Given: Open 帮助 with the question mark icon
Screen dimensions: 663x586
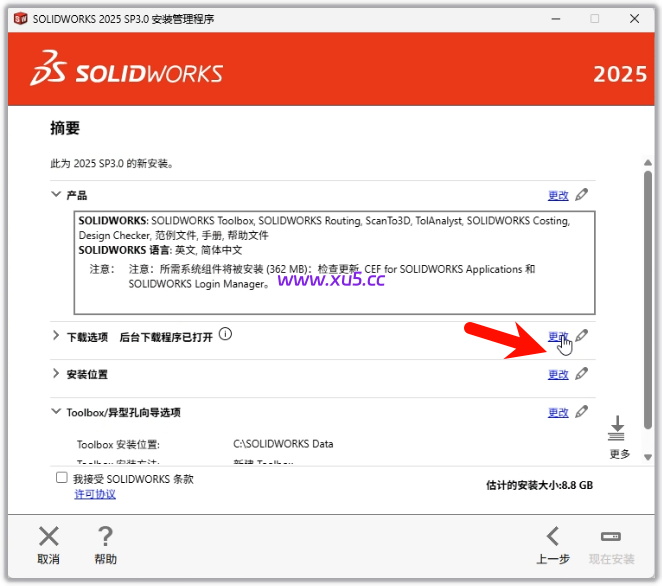Looking at the screenshot, I should coord(105,537).
